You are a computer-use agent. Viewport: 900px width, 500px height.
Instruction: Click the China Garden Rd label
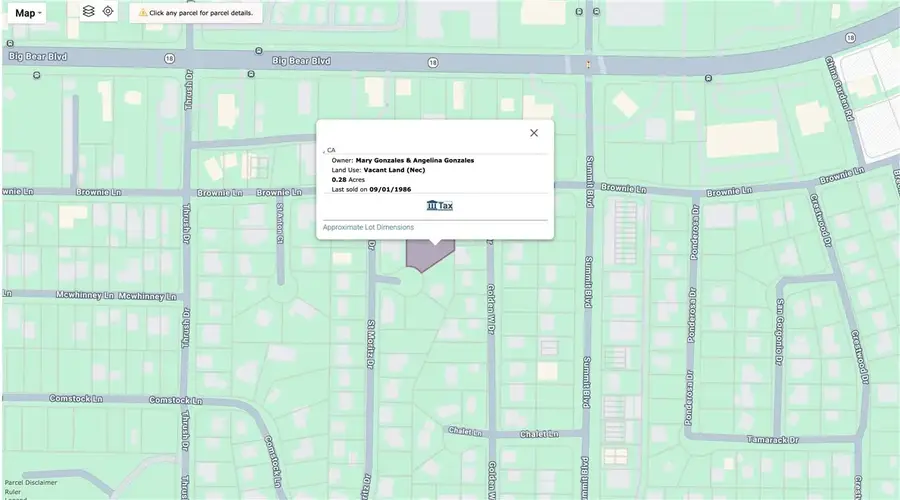coord(840,88)
